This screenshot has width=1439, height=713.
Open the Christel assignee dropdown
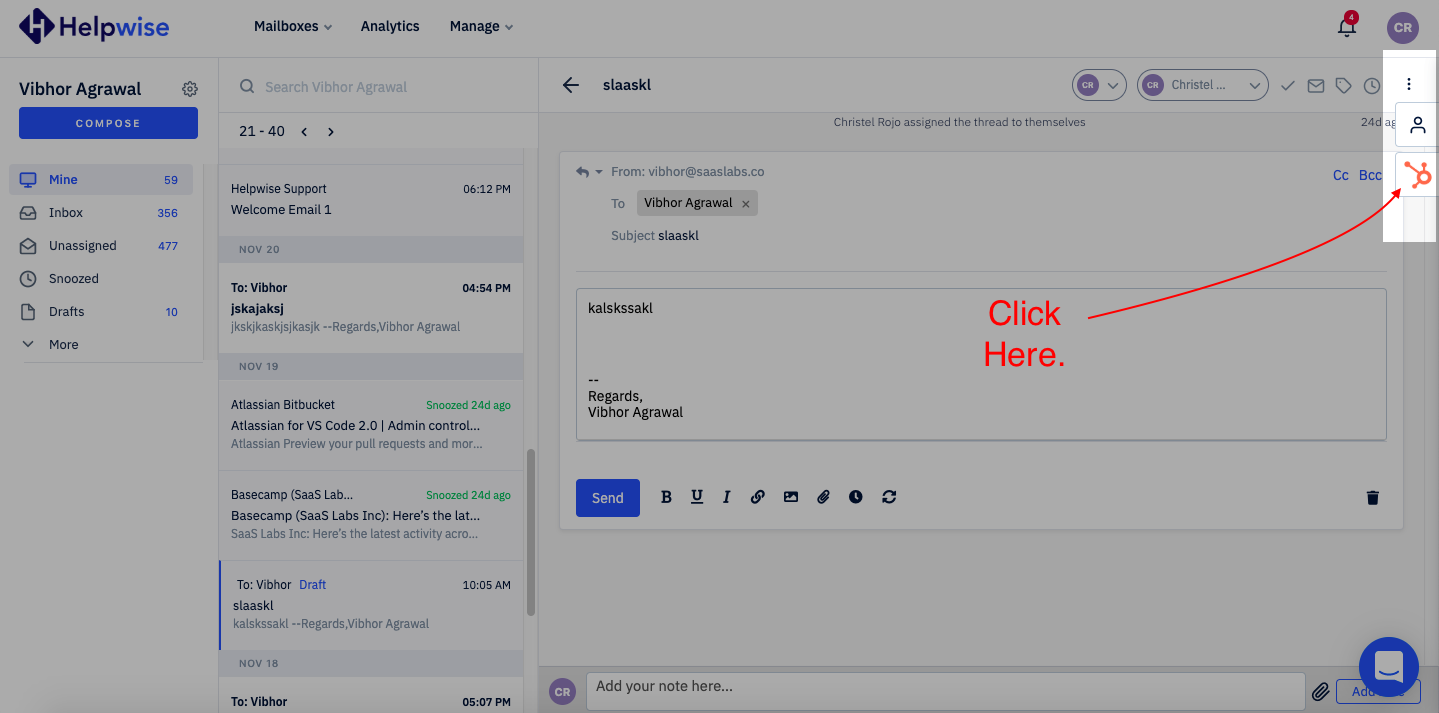coord(1202,85)
